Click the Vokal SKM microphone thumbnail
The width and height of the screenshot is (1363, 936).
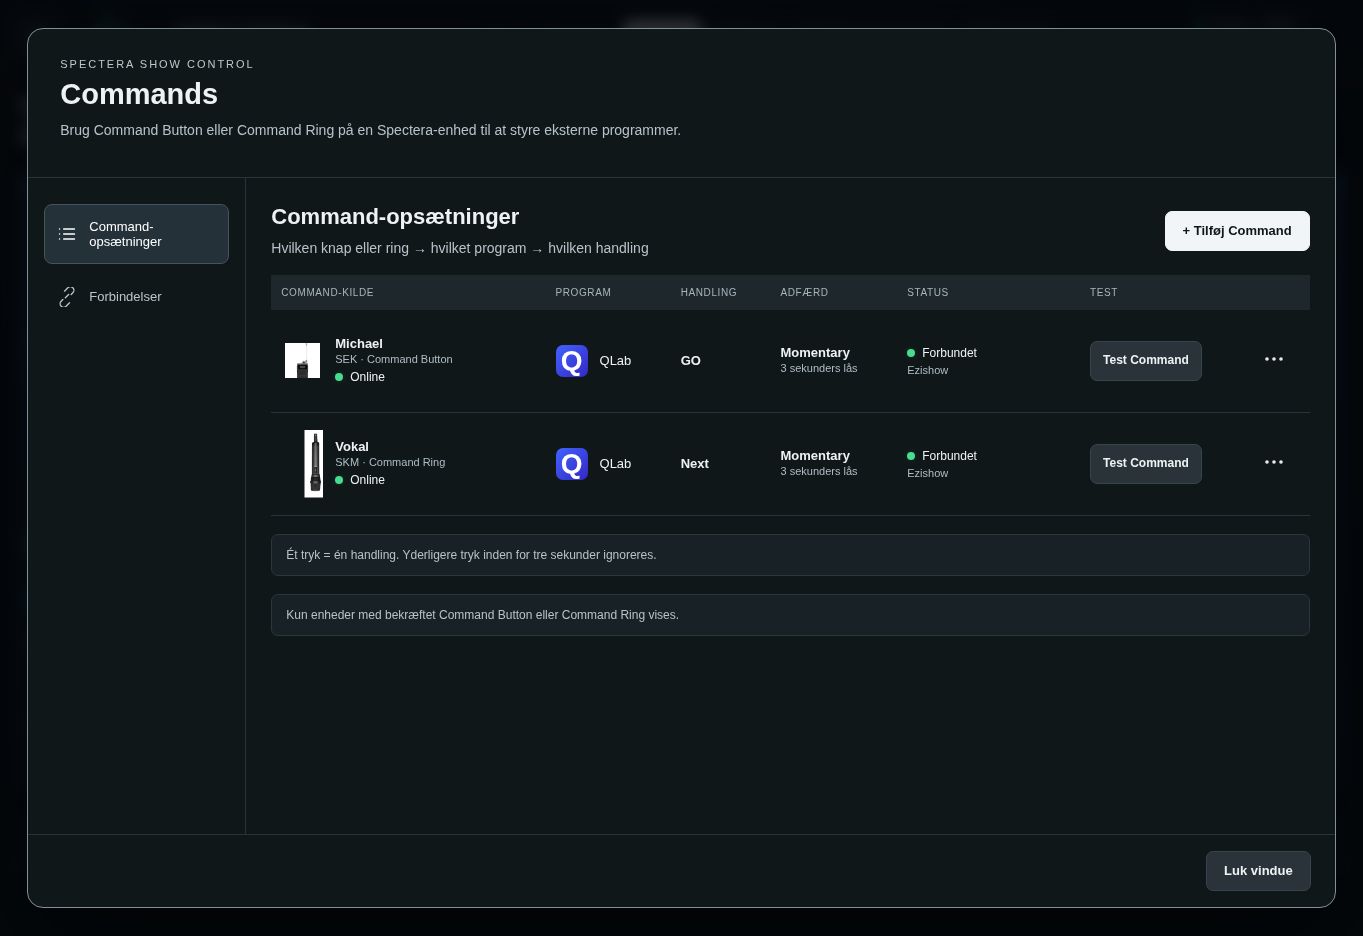pos(314,464)
